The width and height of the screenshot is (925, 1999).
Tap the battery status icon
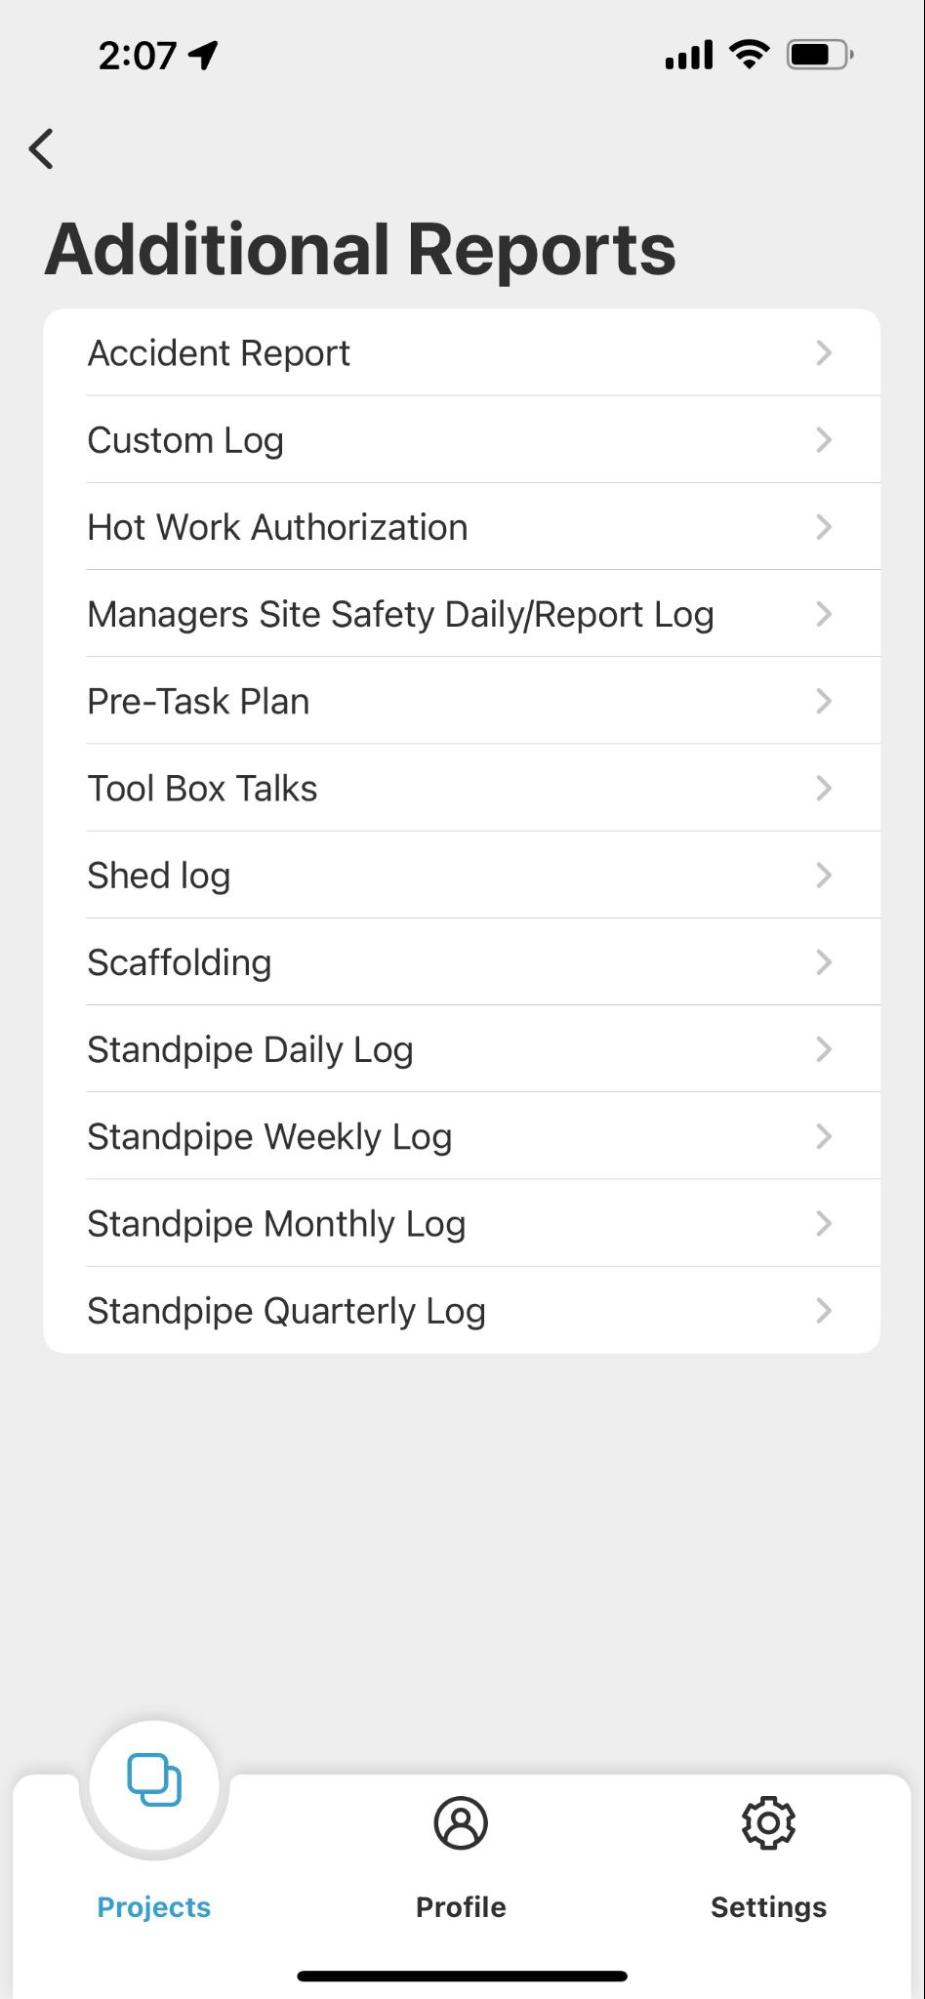pos(819,54)
